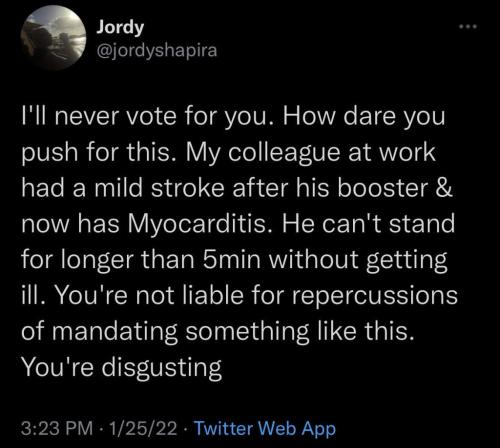Viewport: 500px width, 448px height.
Task: Open the Twitter Web App source link
Action: pos(265,429)
